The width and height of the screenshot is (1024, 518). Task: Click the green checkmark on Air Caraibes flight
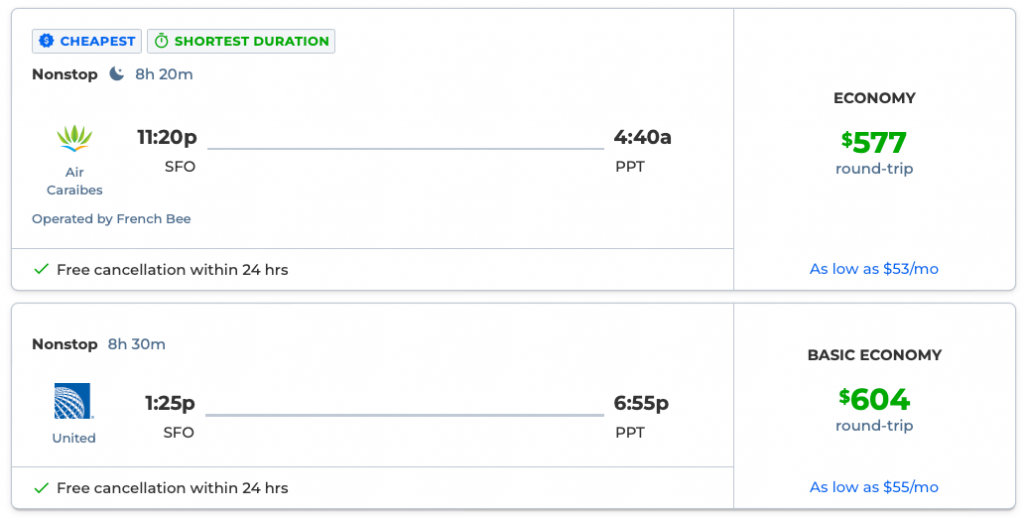coord(41,269)
